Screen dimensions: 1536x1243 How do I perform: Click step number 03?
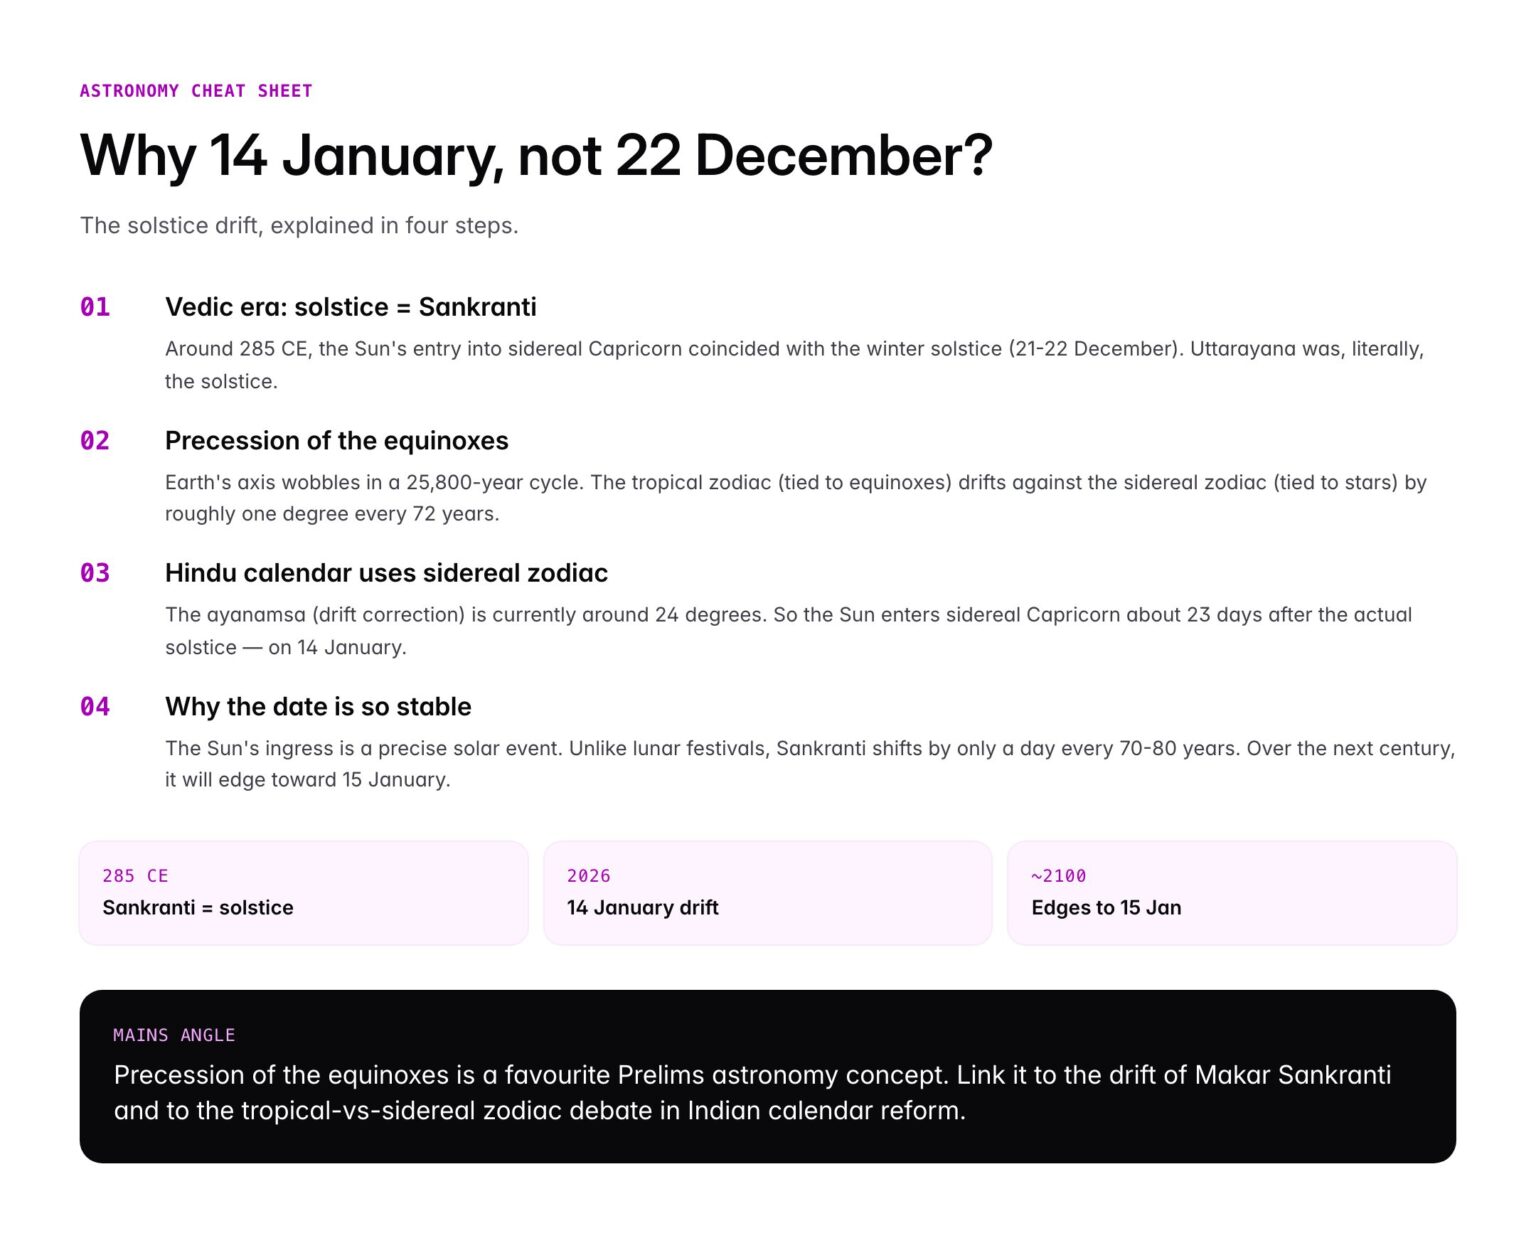tap(95, 573)
